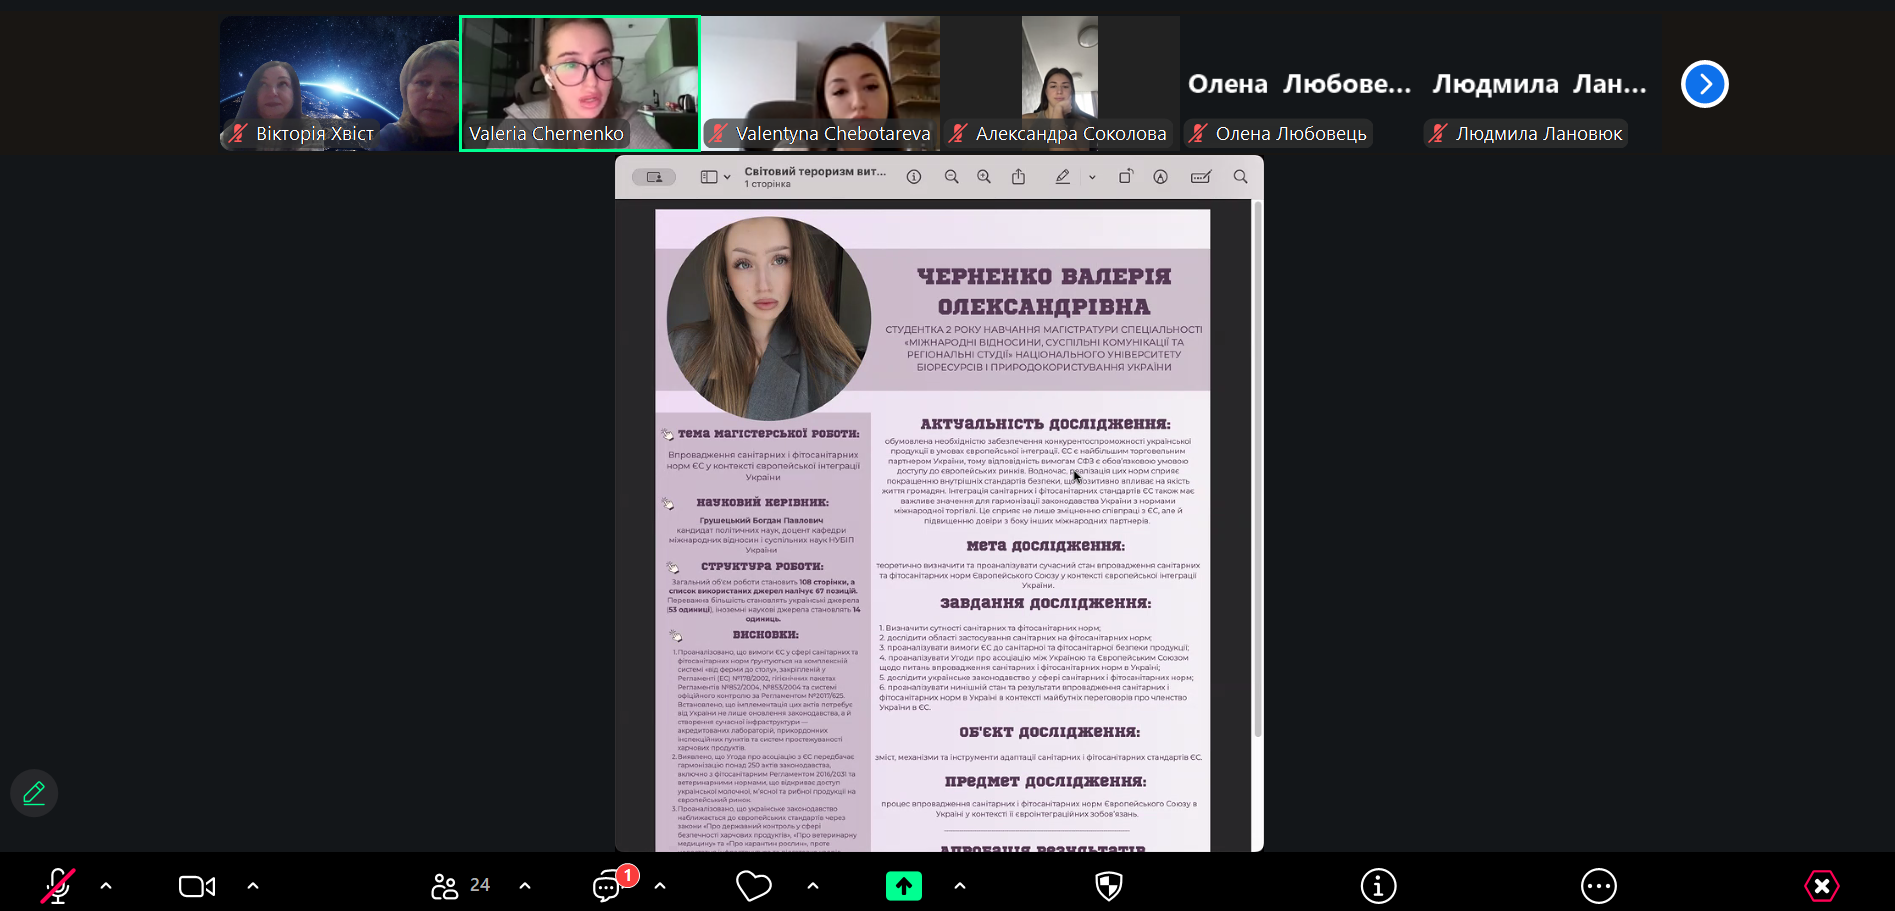Turn on the video camera
Screen dimensions: 1895x911
pos(197,886)
